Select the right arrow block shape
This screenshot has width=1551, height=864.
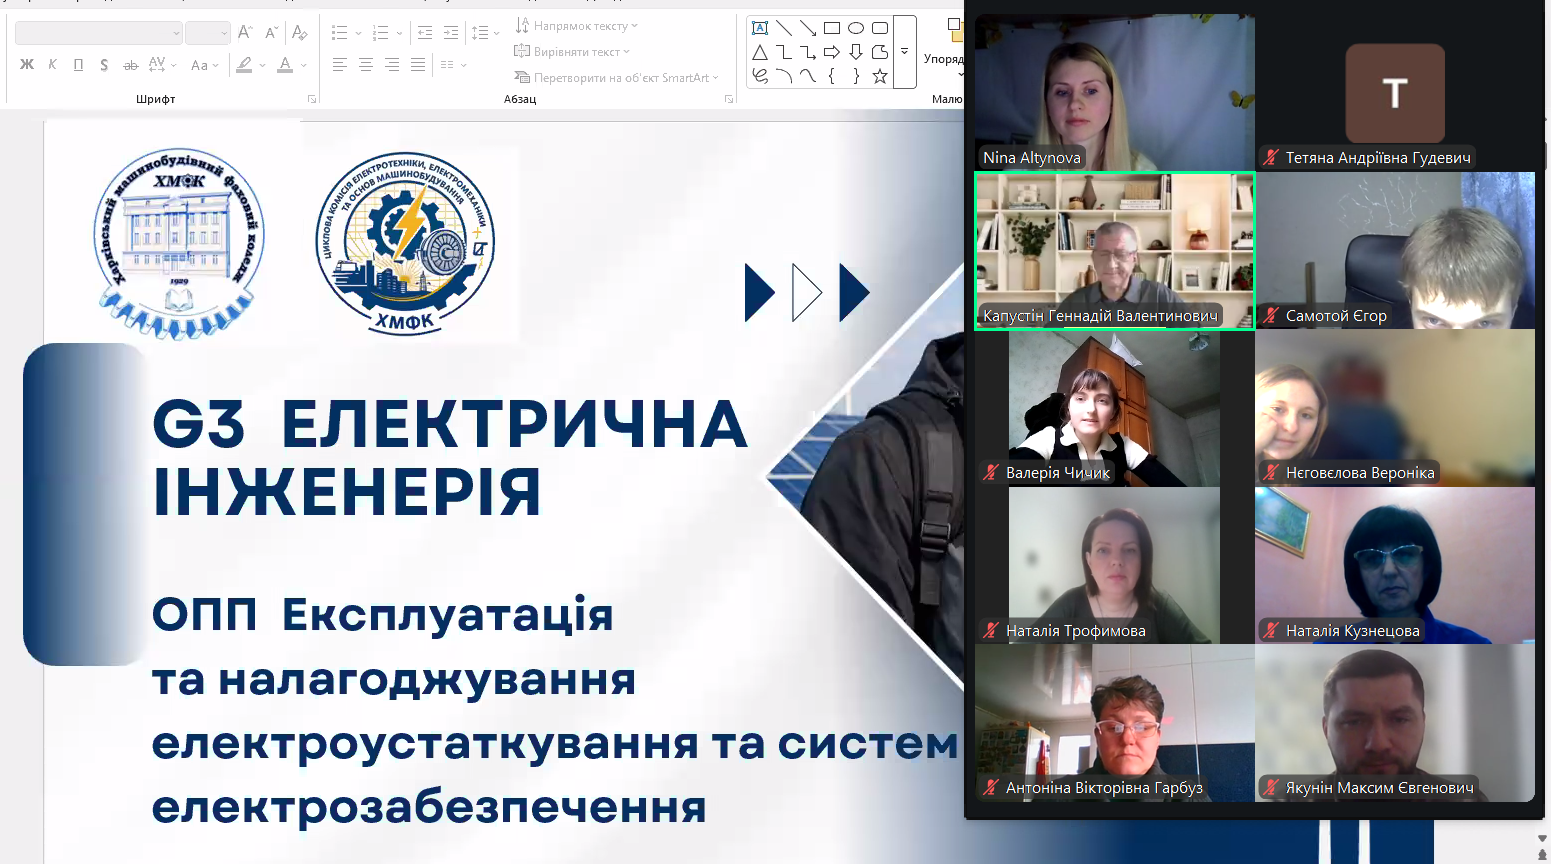point(832,52)
